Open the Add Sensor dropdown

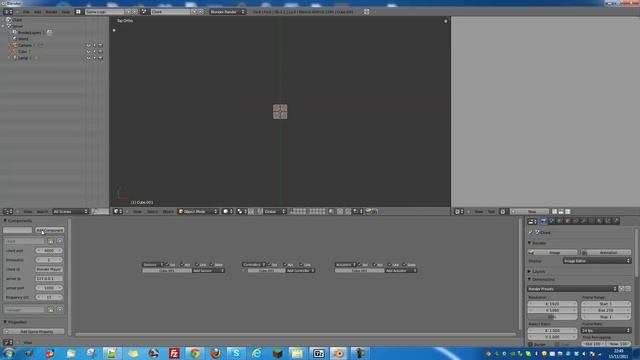[x=208, y=271]
